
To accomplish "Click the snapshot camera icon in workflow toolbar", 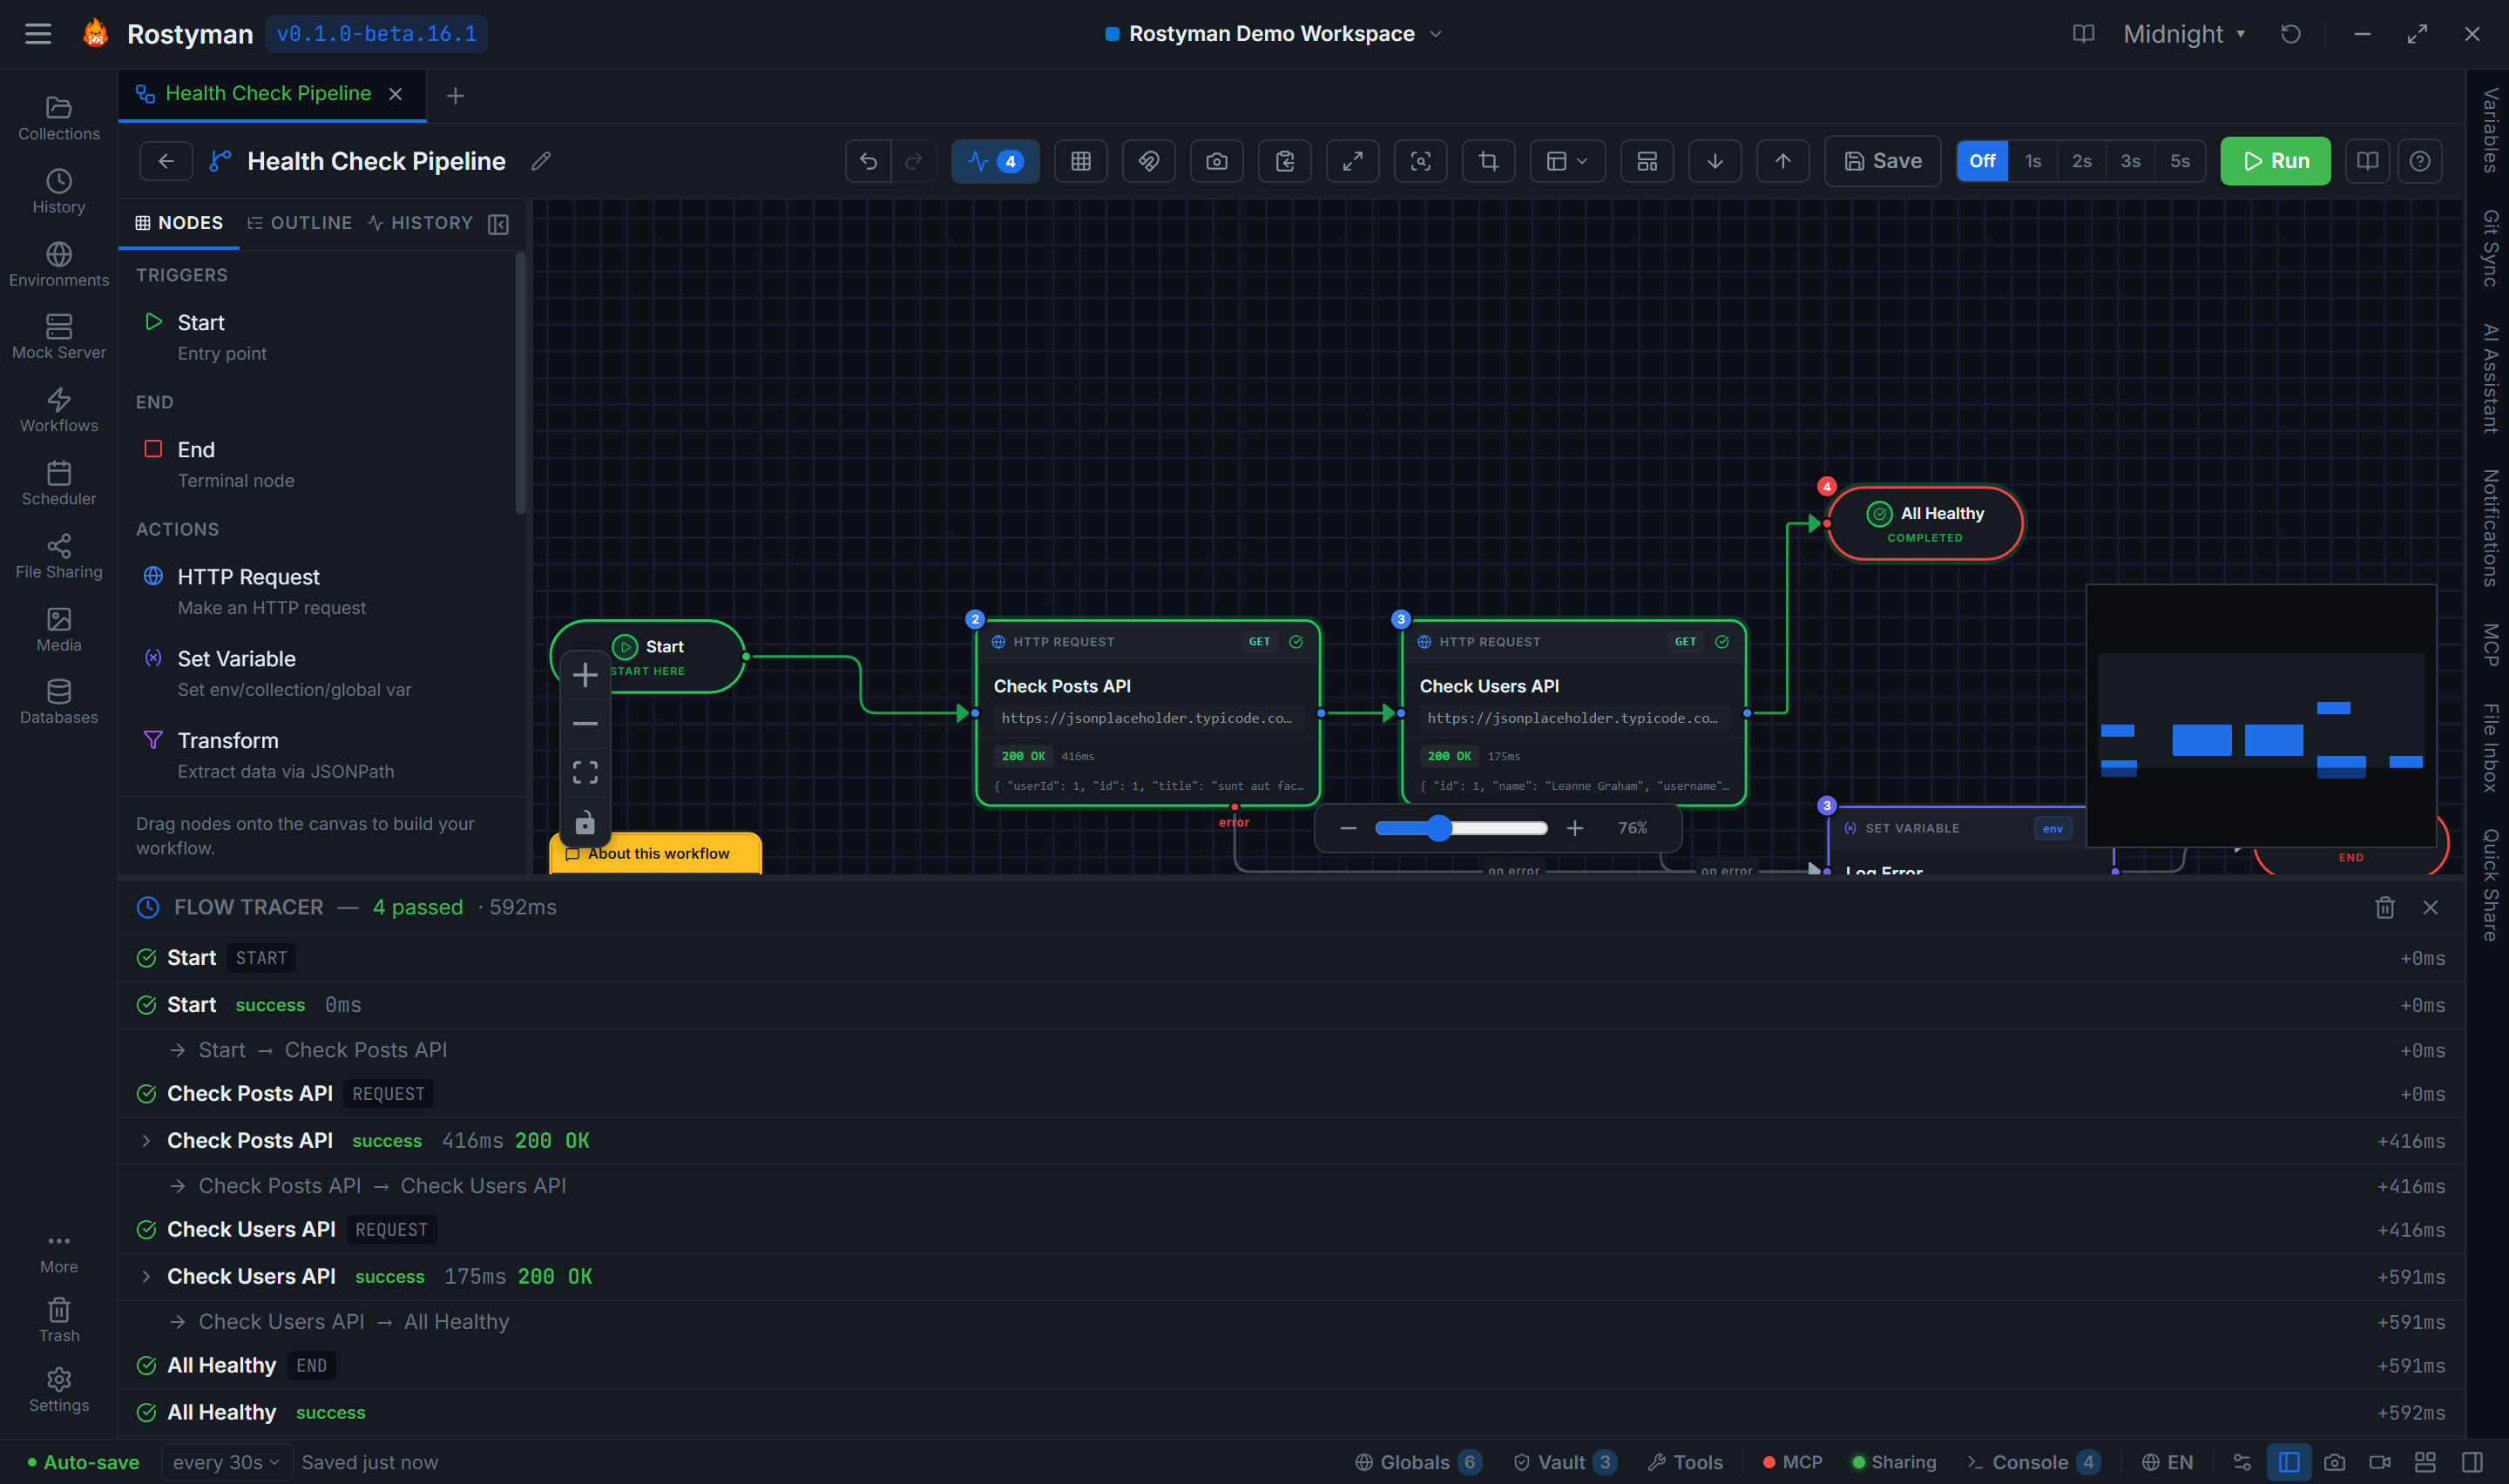I will point(1217,161).
